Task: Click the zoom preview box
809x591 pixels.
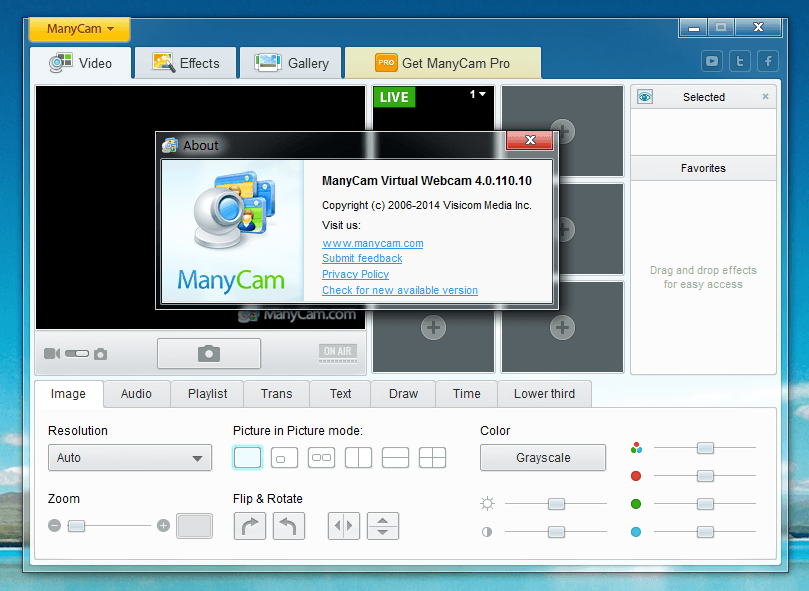Action: [195, 526]
